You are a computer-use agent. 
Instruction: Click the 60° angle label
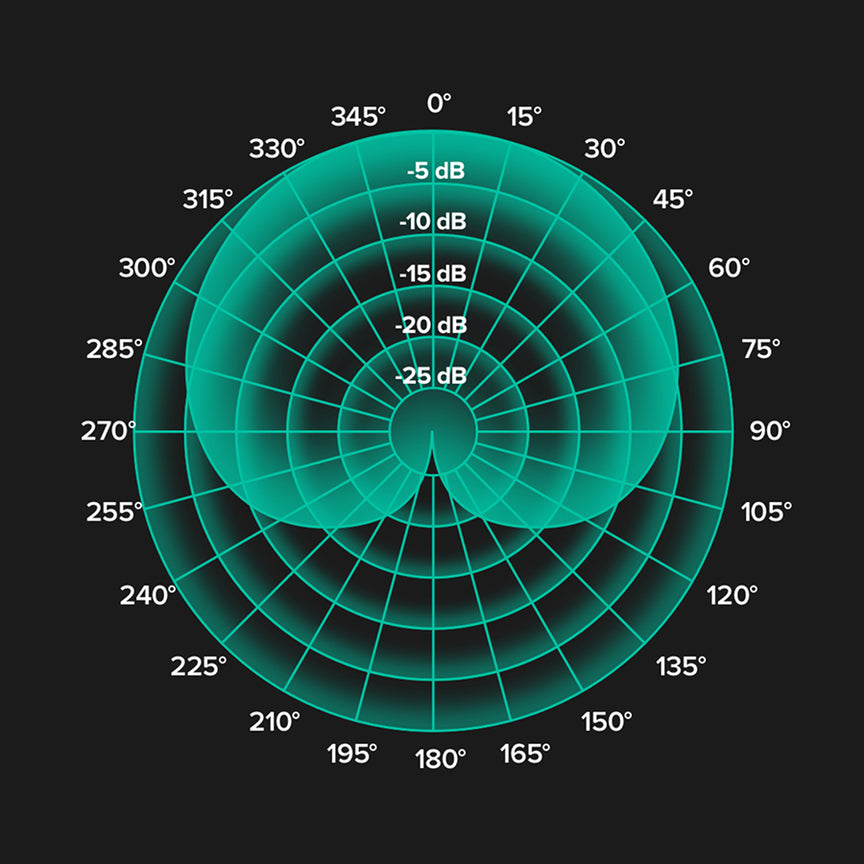pos(729,268)
